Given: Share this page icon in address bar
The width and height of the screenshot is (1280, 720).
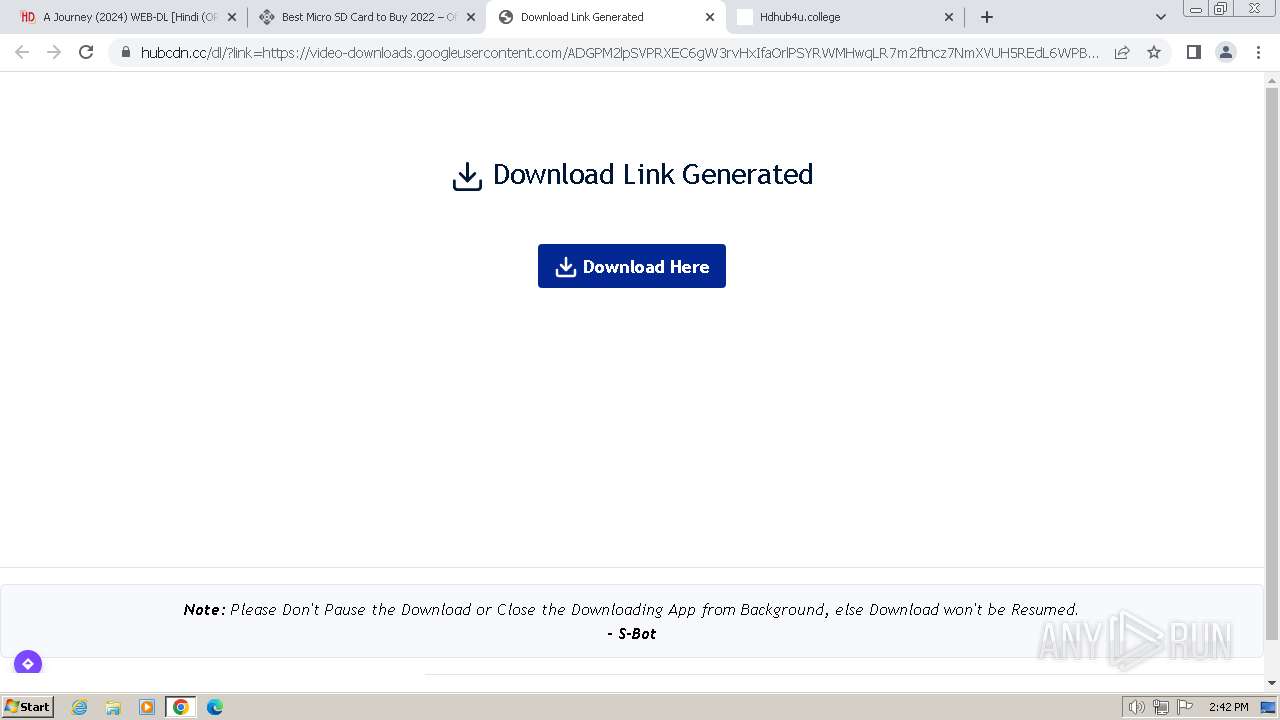Looking at the screenshot, I should coord(1122,52).
